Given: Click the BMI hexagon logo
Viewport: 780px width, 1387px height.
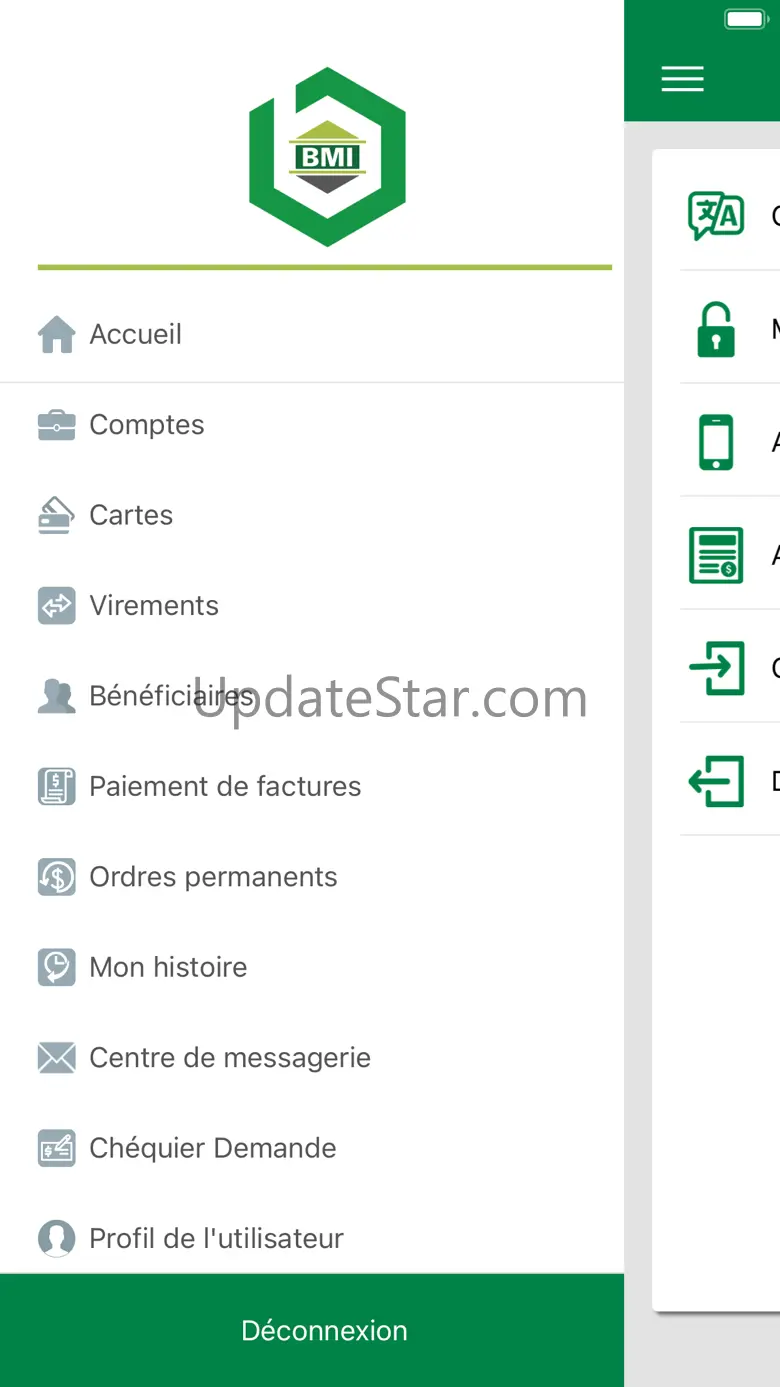Looking at the screenshot, I should [x=327, y=157].
